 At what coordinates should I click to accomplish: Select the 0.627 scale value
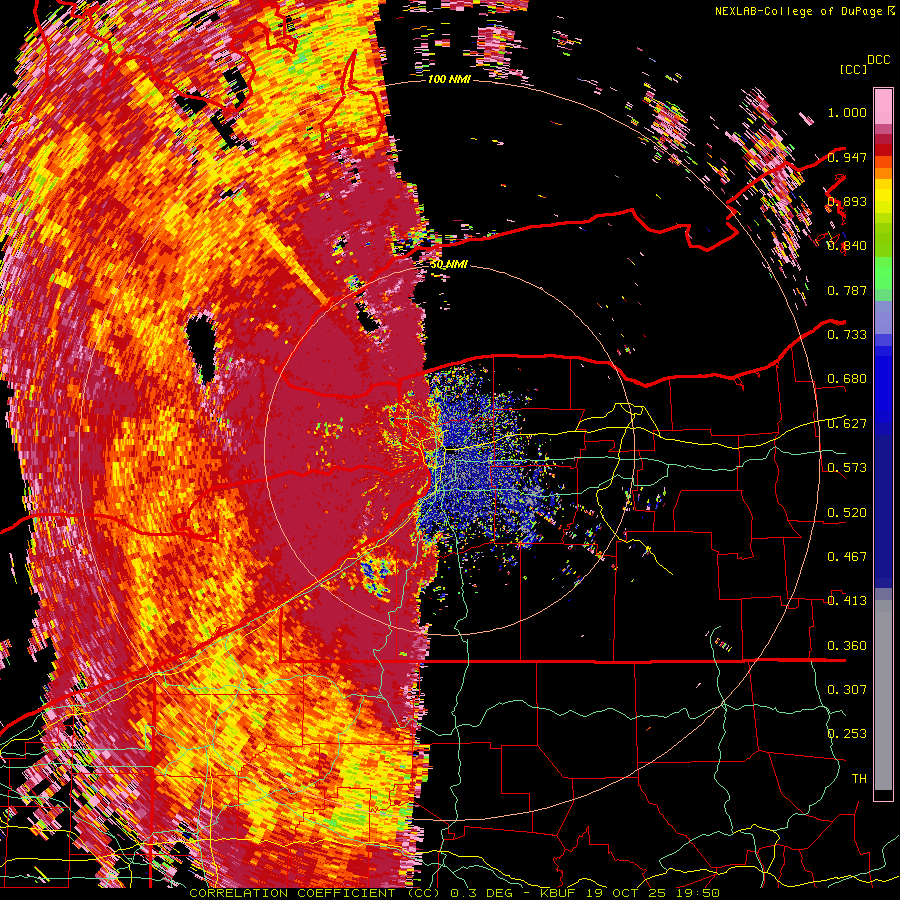coord(847,424)
